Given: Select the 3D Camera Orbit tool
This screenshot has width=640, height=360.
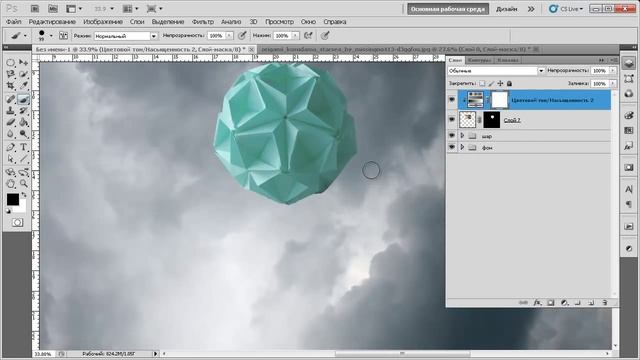Looking at the screenshot, I should click(x=23, y=172).
